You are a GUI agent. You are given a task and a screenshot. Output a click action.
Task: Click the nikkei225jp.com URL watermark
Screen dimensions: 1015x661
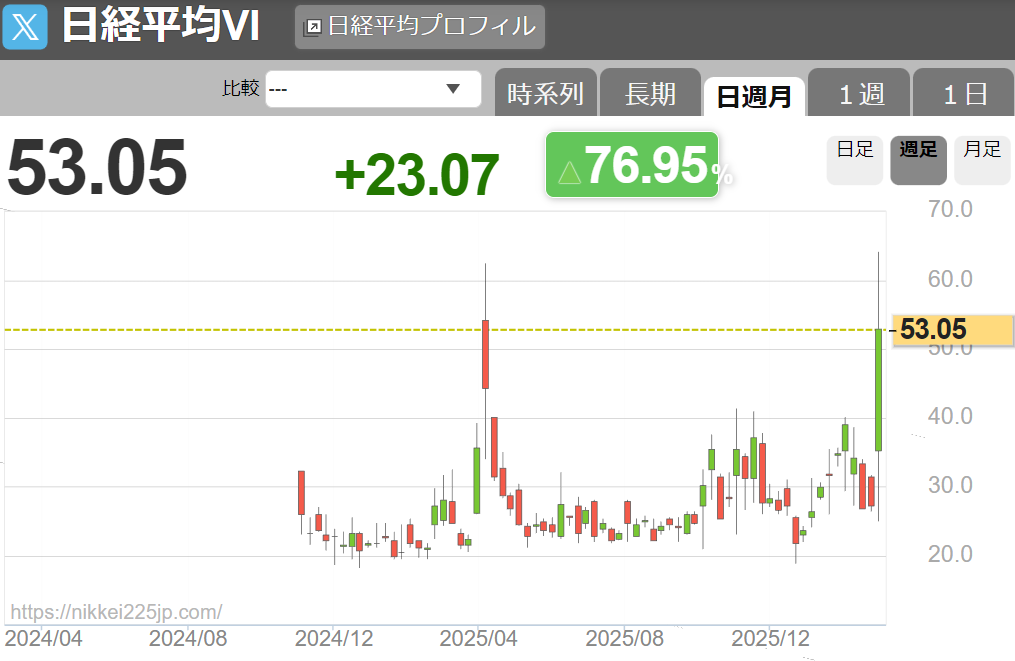(116, 612)
